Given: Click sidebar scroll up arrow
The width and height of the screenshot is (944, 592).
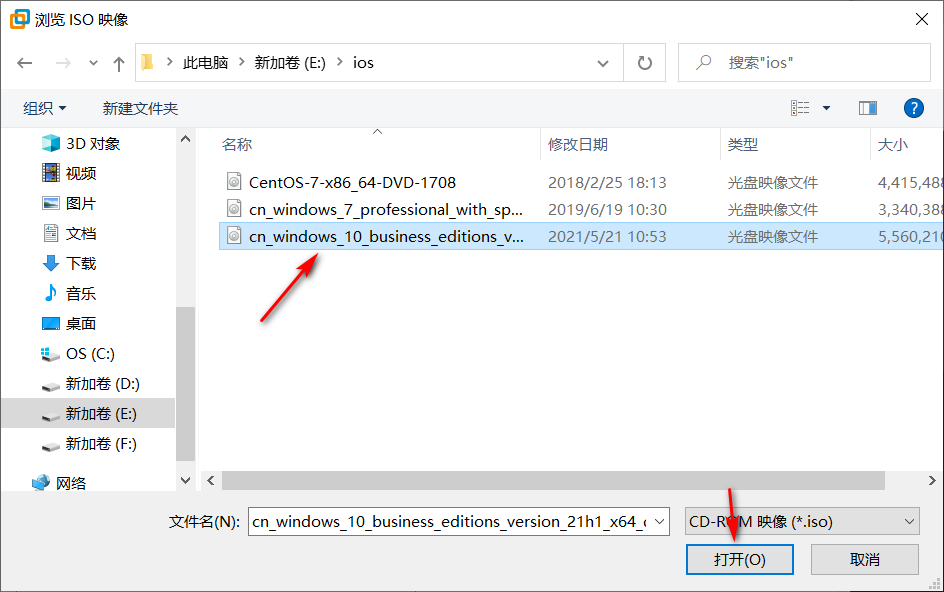Looking at the screenshot, I should (185, 139).
